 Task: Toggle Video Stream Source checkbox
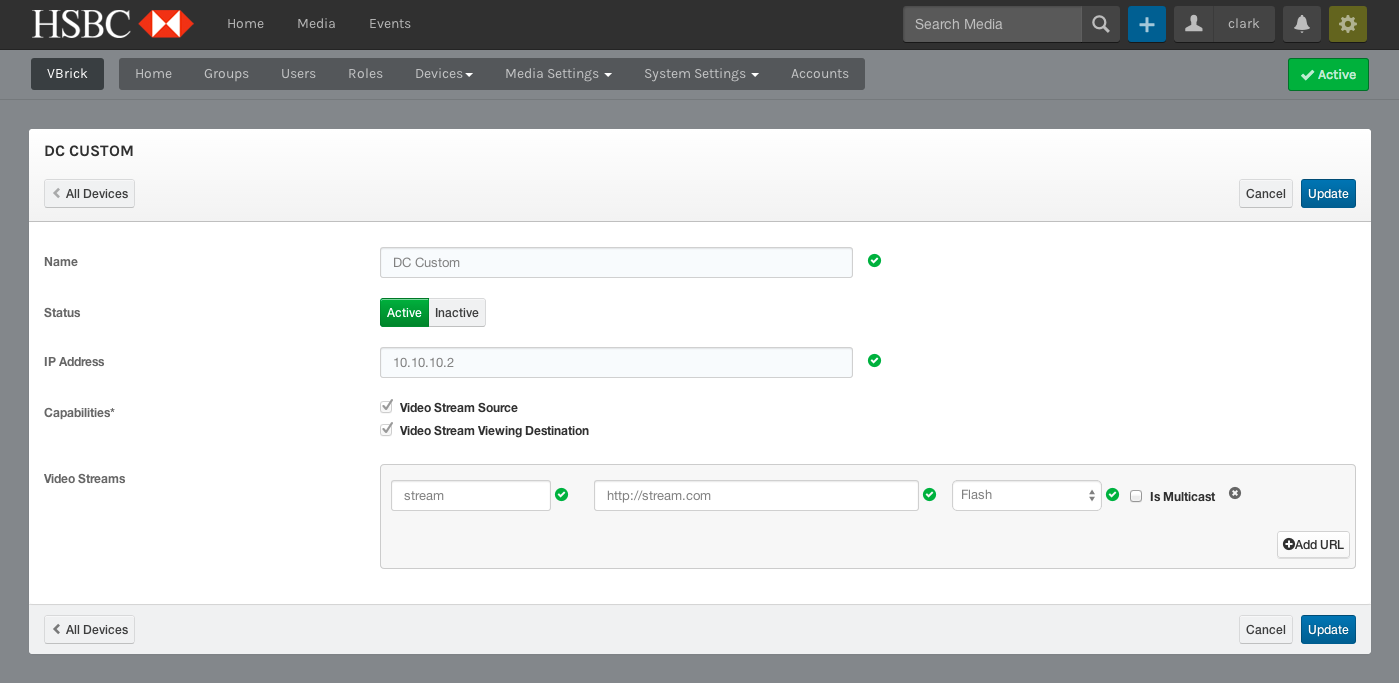tap(386, 407)
